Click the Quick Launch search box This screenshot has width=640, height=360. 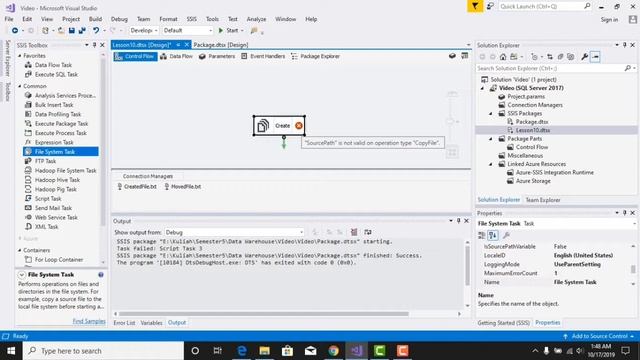(545, 6)
